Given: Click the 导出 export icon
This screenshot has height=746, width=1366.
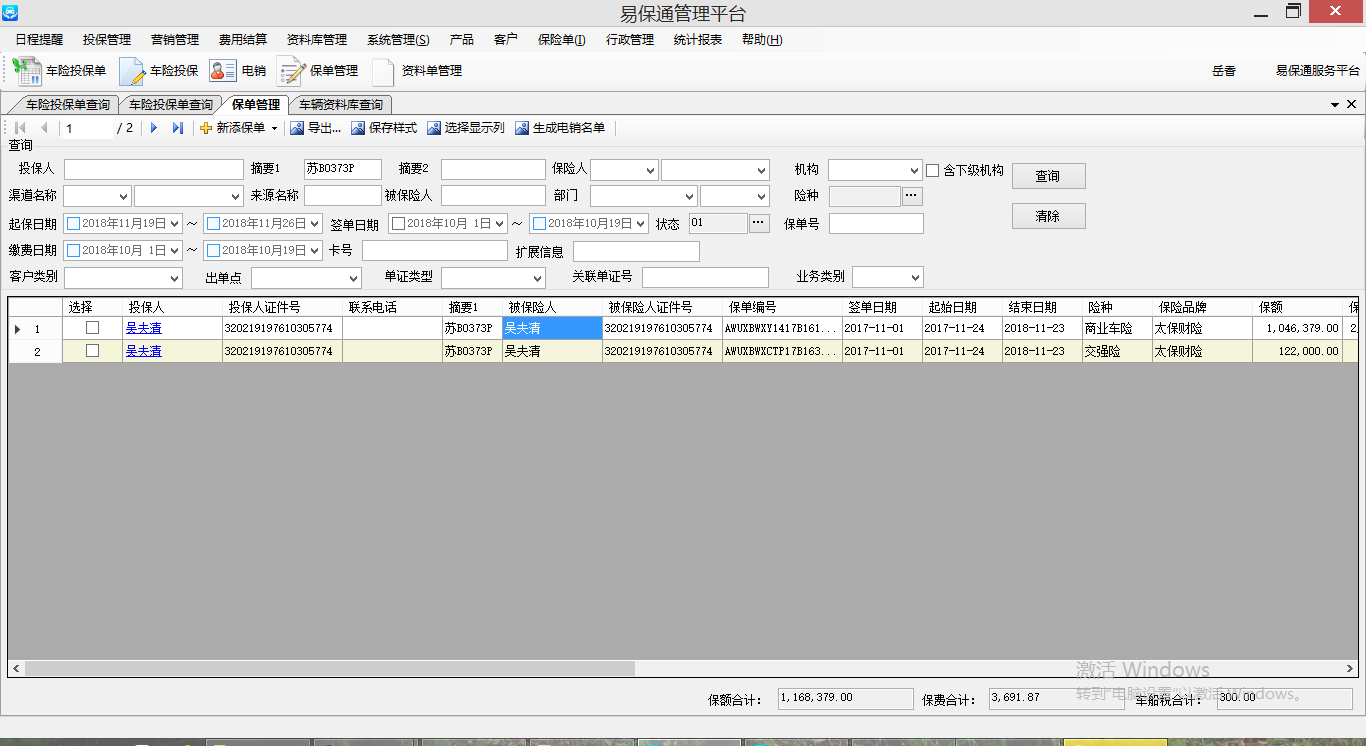Looking at the screenshot, I should click(x=297, y=128).
